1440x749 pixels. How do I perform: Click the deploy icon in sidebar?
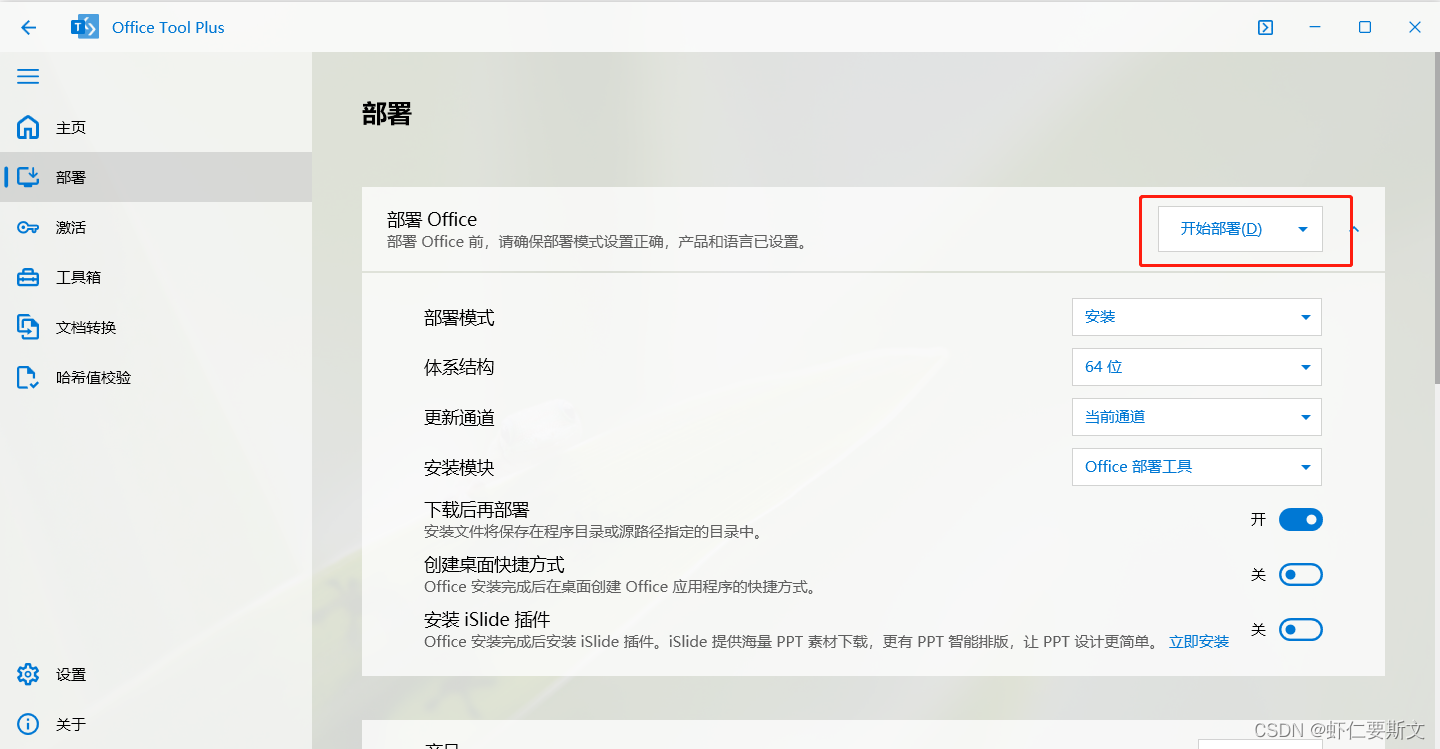(x=28, y=177)
